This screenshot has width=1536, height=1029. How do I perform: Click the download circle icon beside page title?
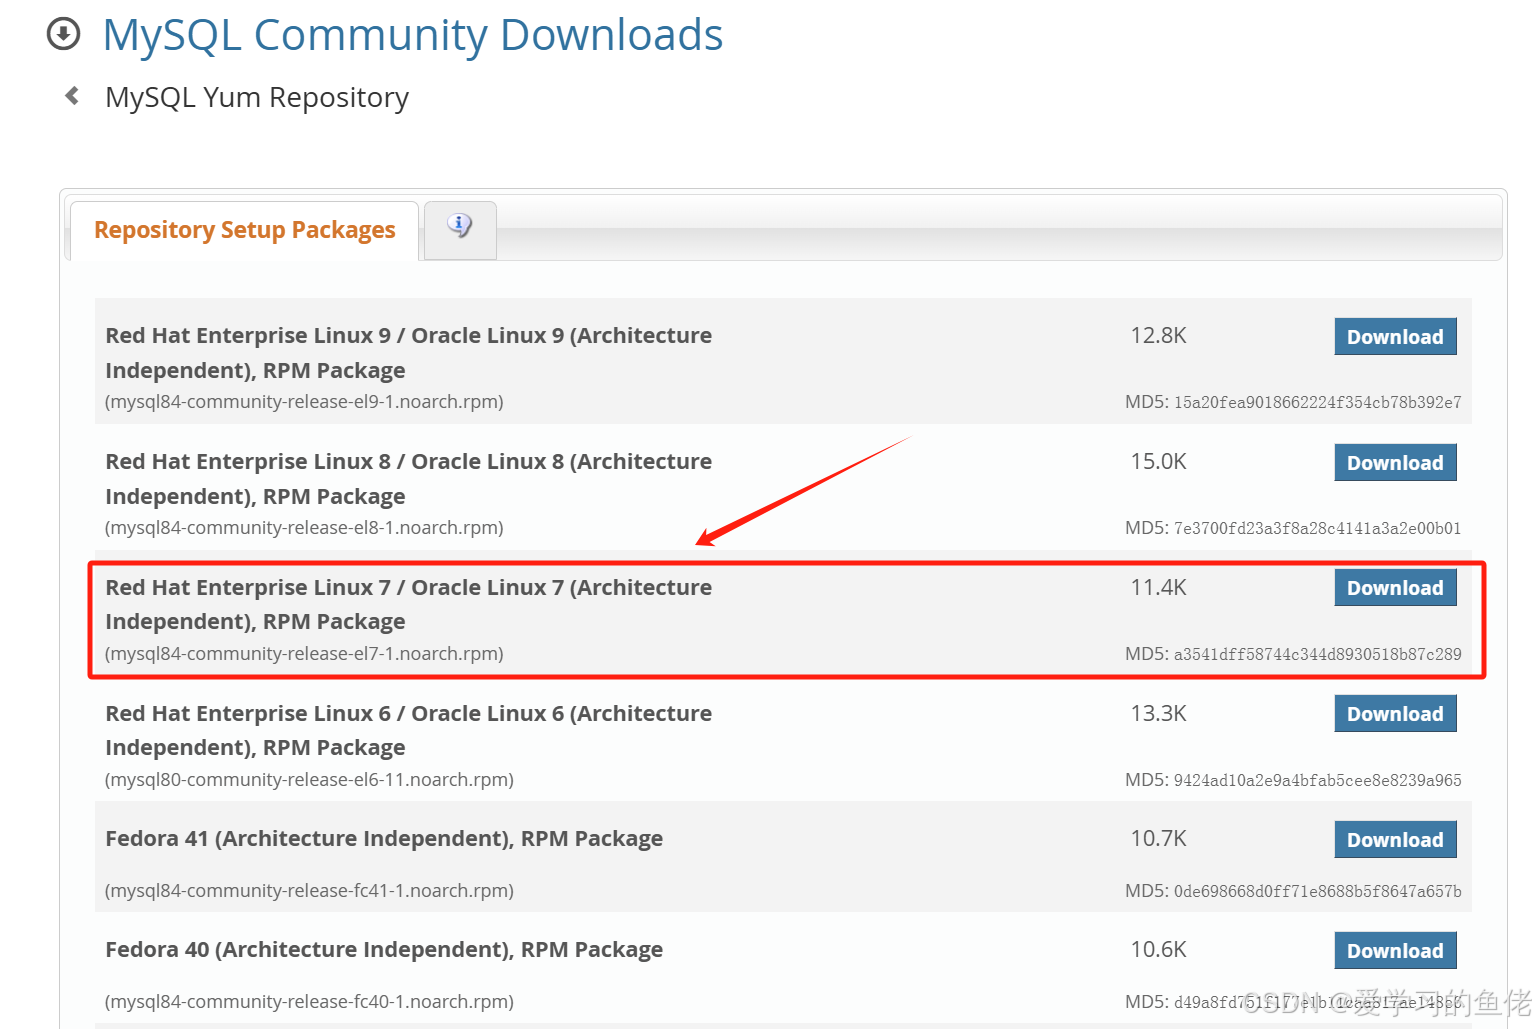[x=63, y=34]
